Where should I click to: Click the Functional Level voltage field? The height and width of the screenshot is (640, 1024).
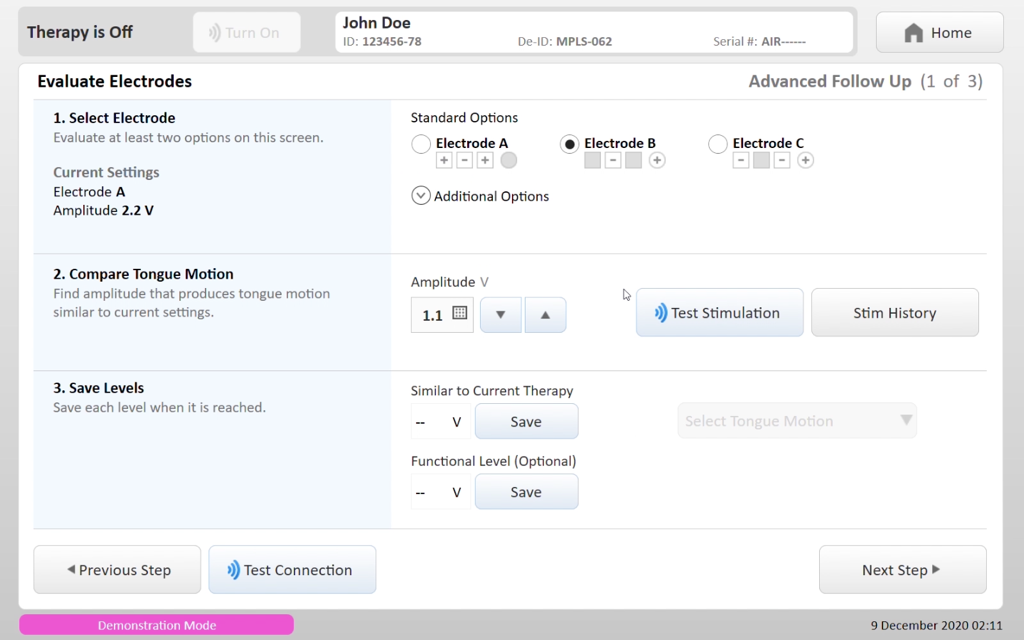(x=441, y=492)
